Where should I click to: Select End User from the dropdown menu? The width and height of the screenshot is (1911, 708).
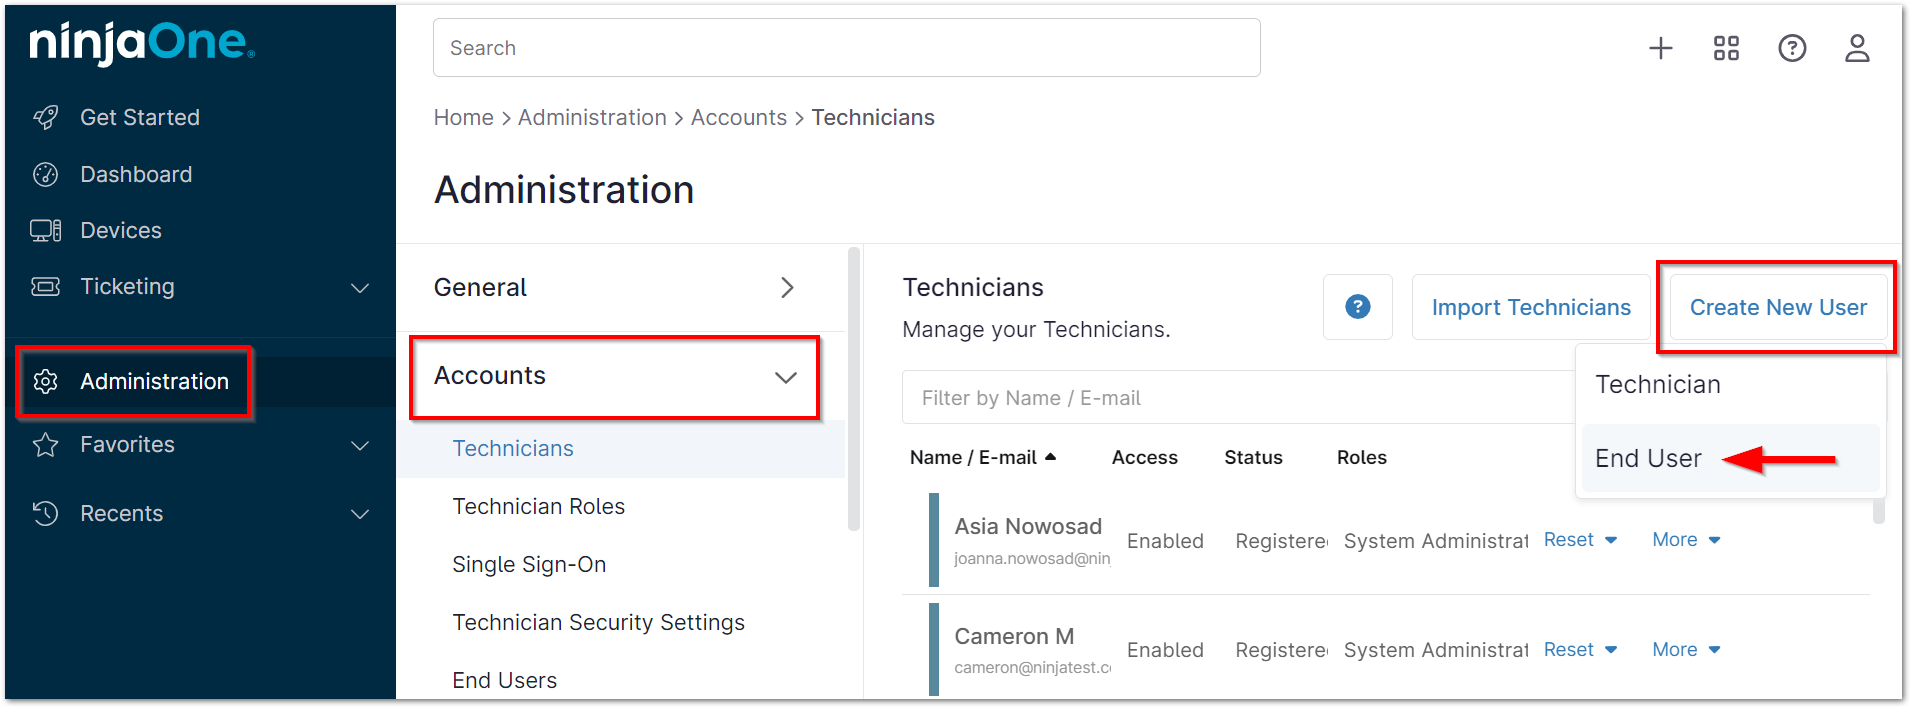1648,459
